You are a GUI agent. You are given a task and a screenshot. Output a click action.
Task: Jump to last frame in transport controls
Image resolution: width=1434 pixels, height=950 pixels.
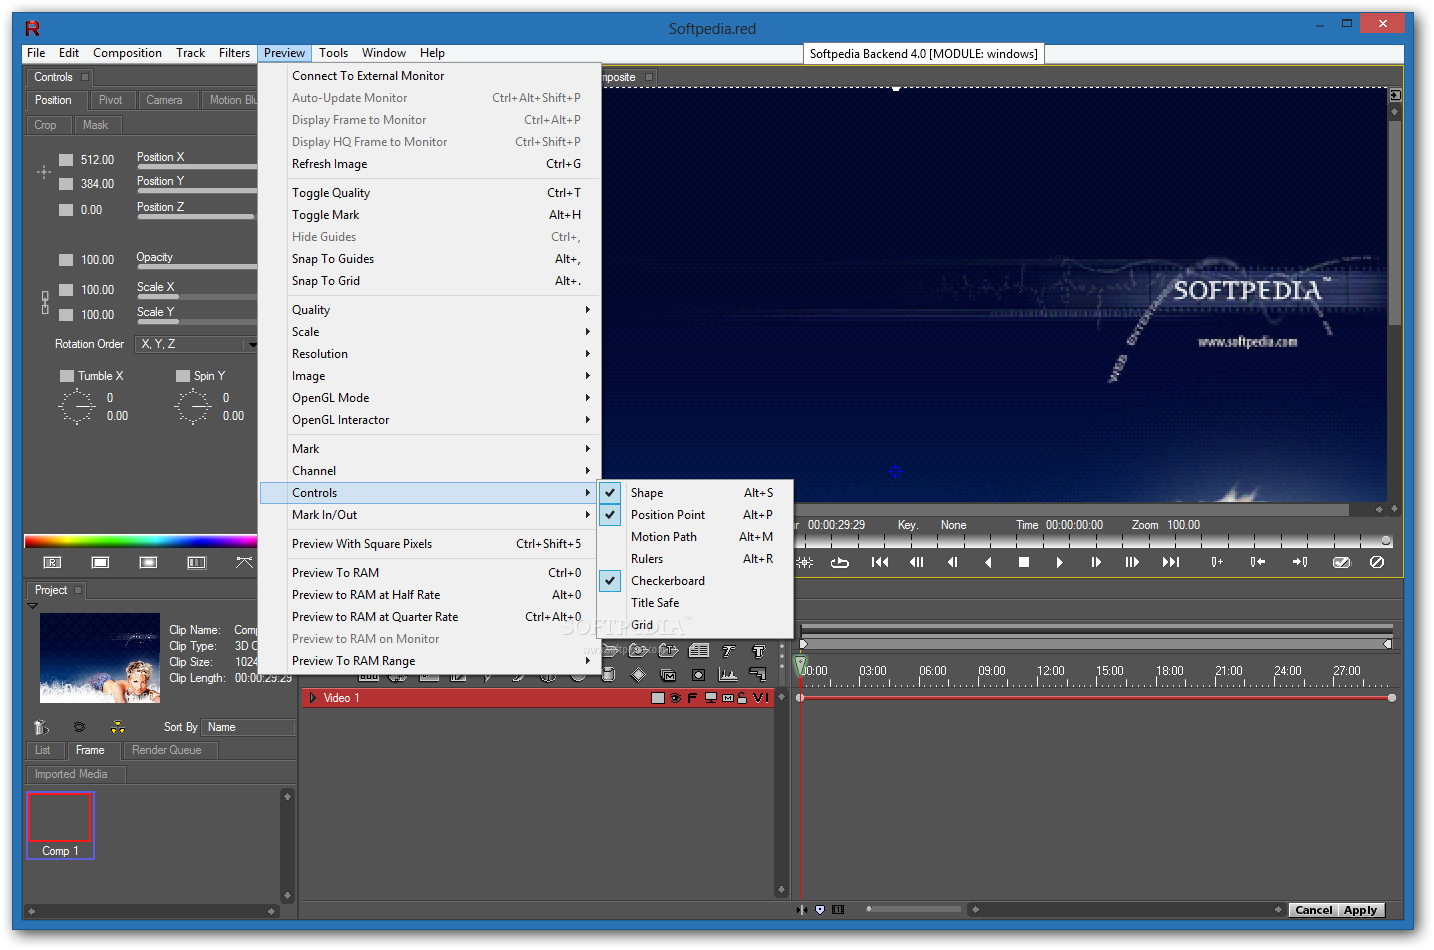pos(1171,562)
